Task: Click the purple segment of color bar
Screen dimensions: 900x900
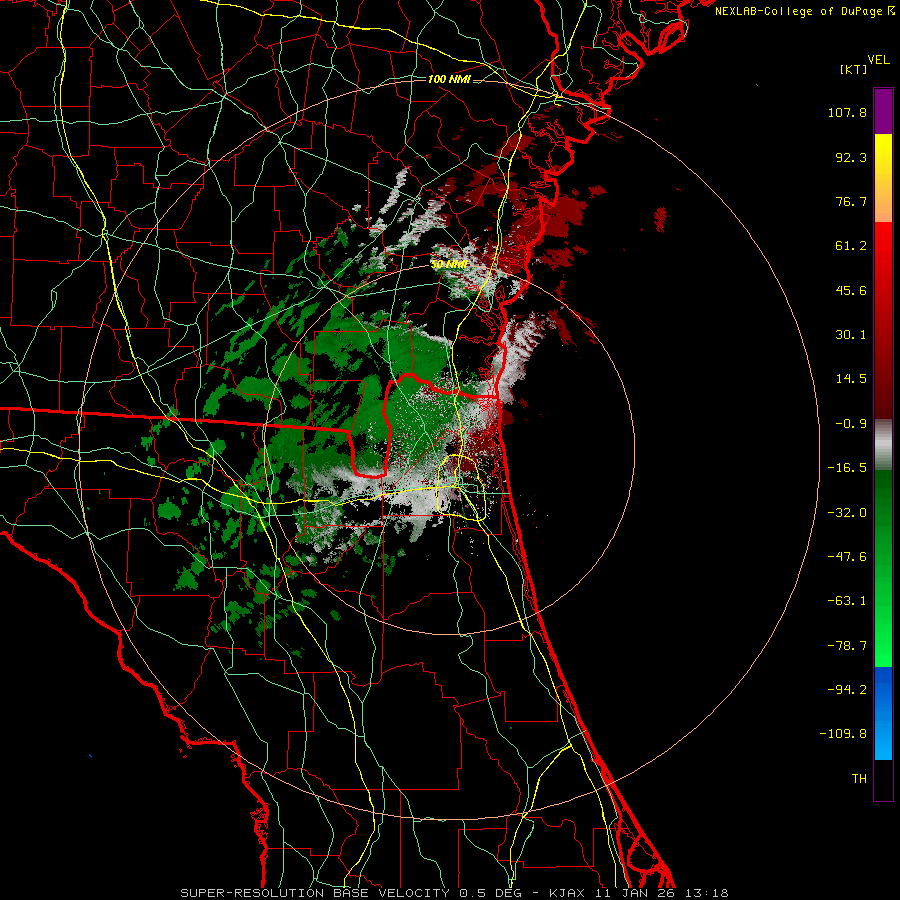Action: (883, 111)
